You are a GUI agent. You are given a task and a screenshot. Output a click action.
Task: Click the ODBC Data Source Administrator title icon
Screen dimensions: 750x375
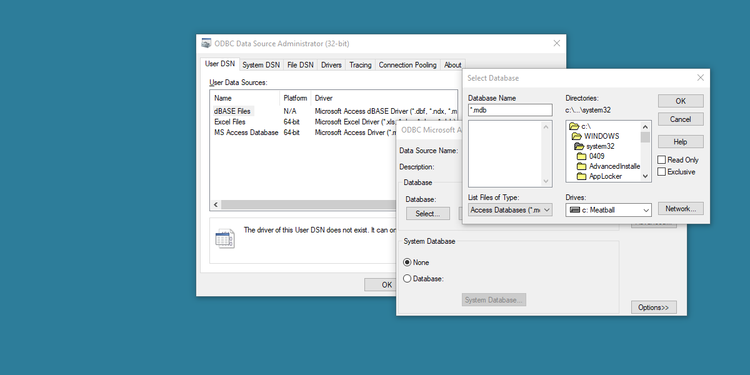(x=206, y=44)
